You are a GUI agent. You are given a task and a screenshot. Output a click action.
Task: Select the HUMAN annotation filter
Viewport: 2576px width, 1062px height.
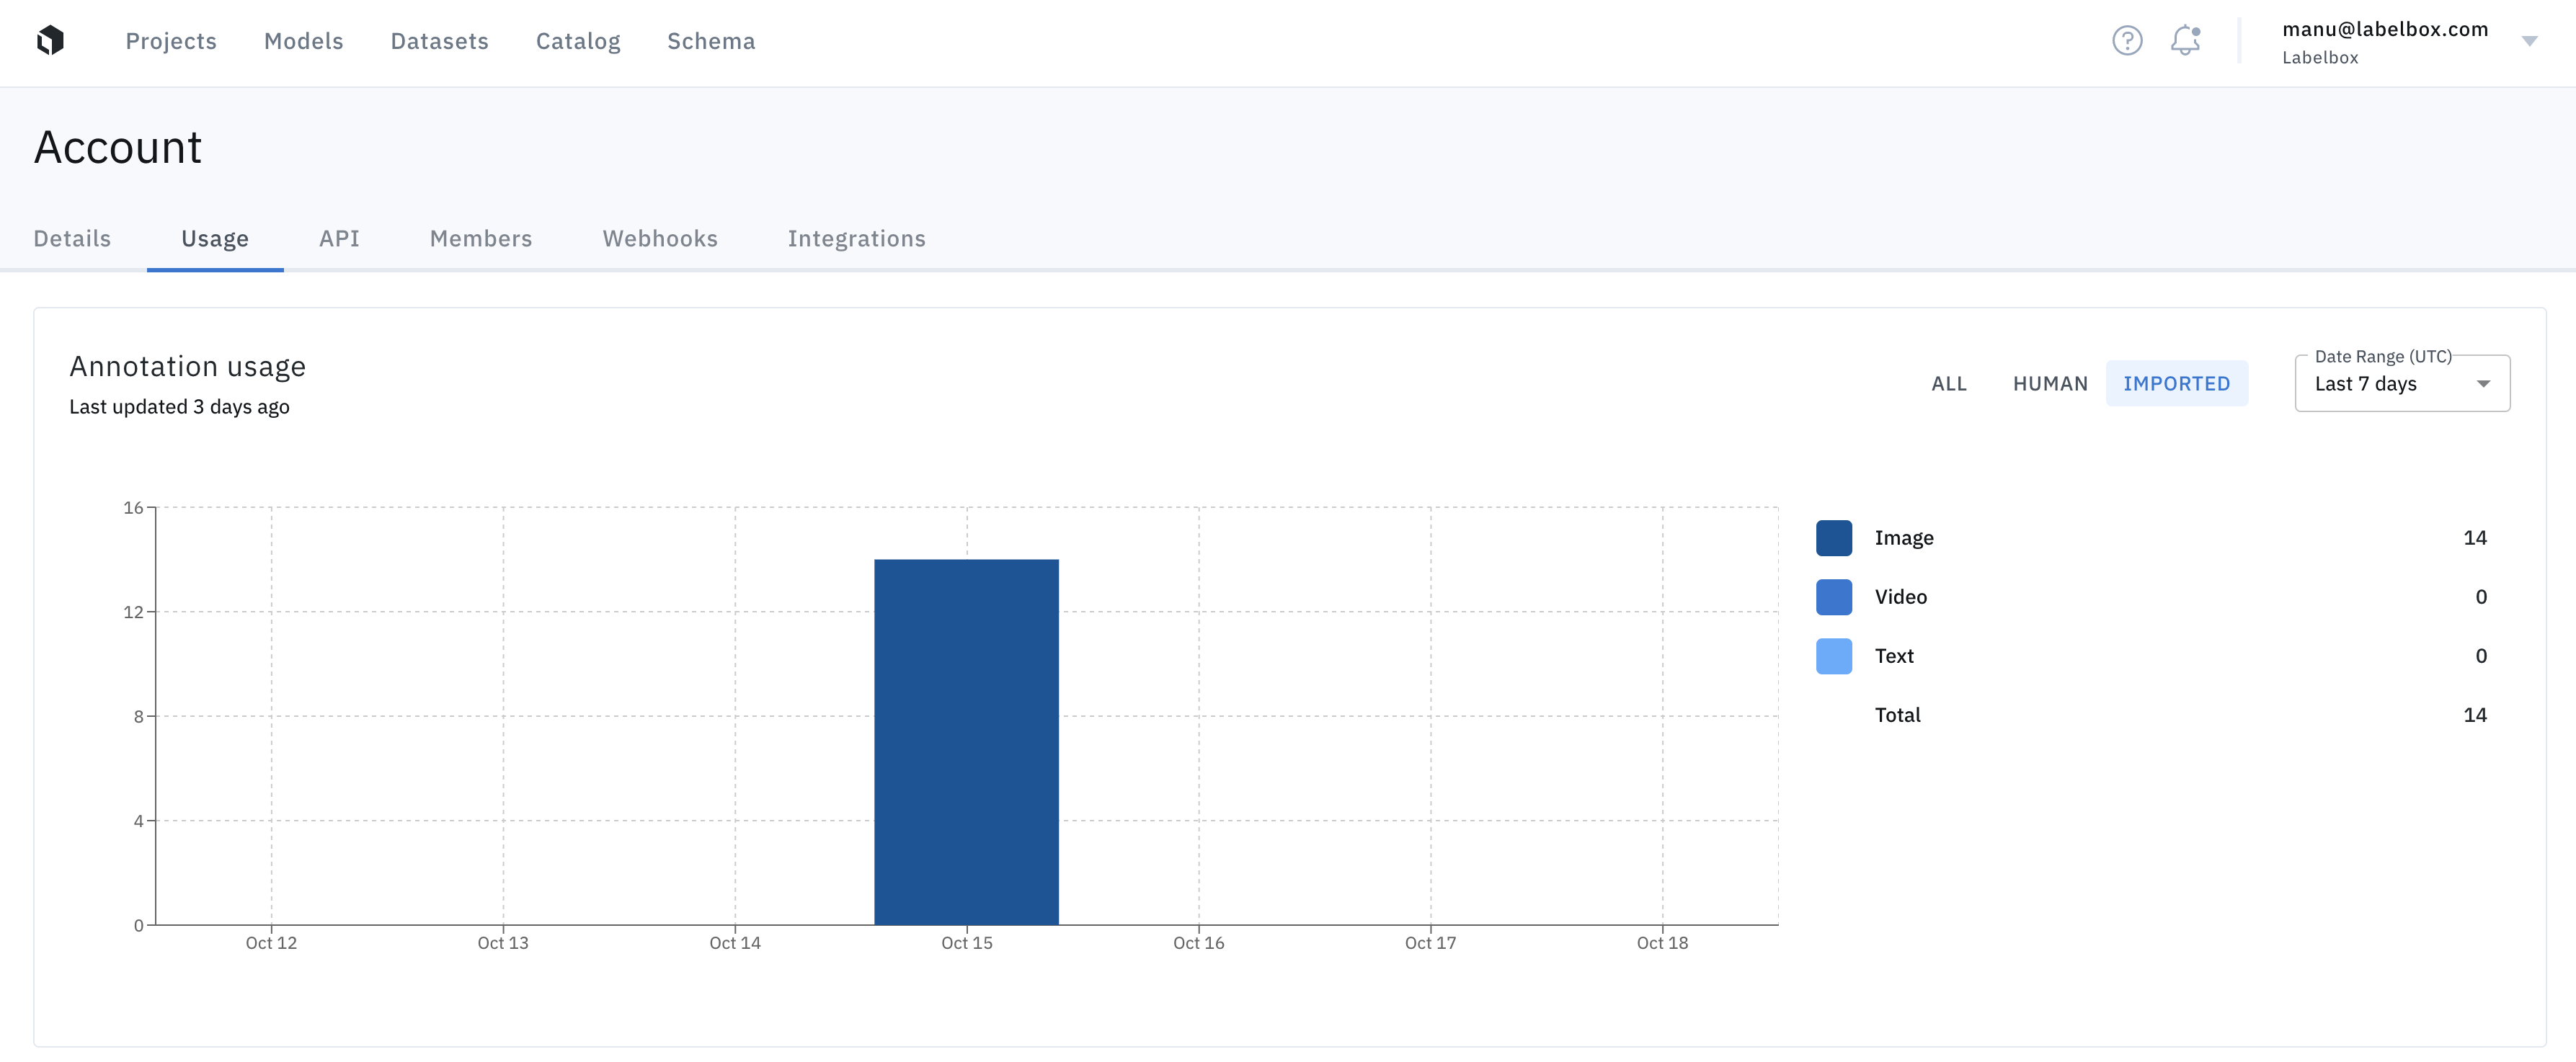[2050, 384]
